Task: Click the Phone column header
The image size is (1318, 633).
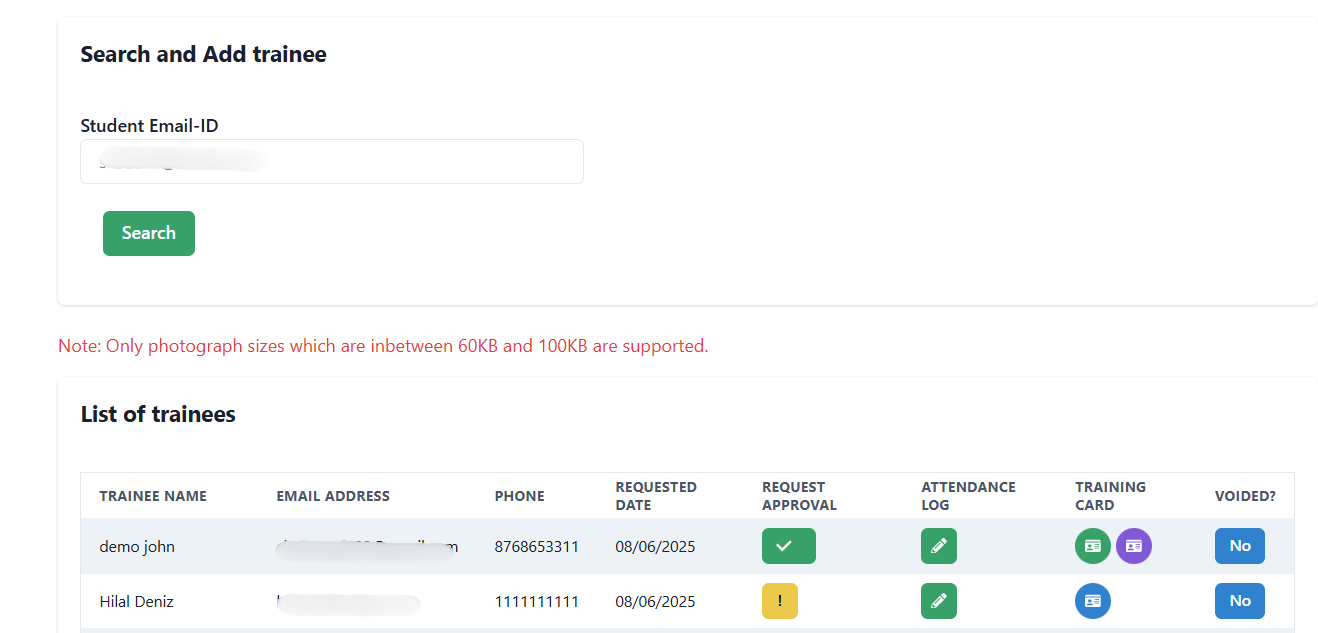Action: 519,496
